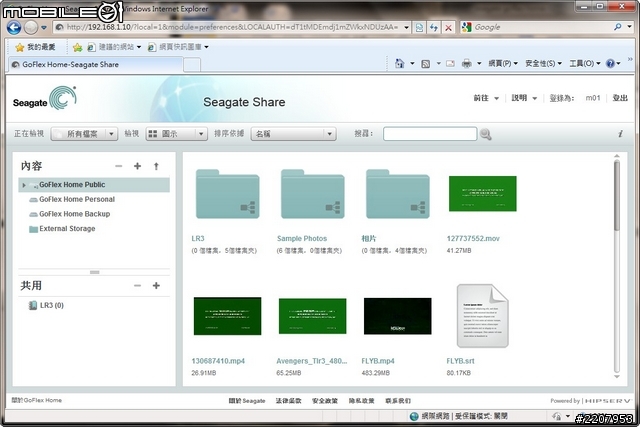
Task: Click the plus icon in 內容 panel header
Action: [138, 166]
